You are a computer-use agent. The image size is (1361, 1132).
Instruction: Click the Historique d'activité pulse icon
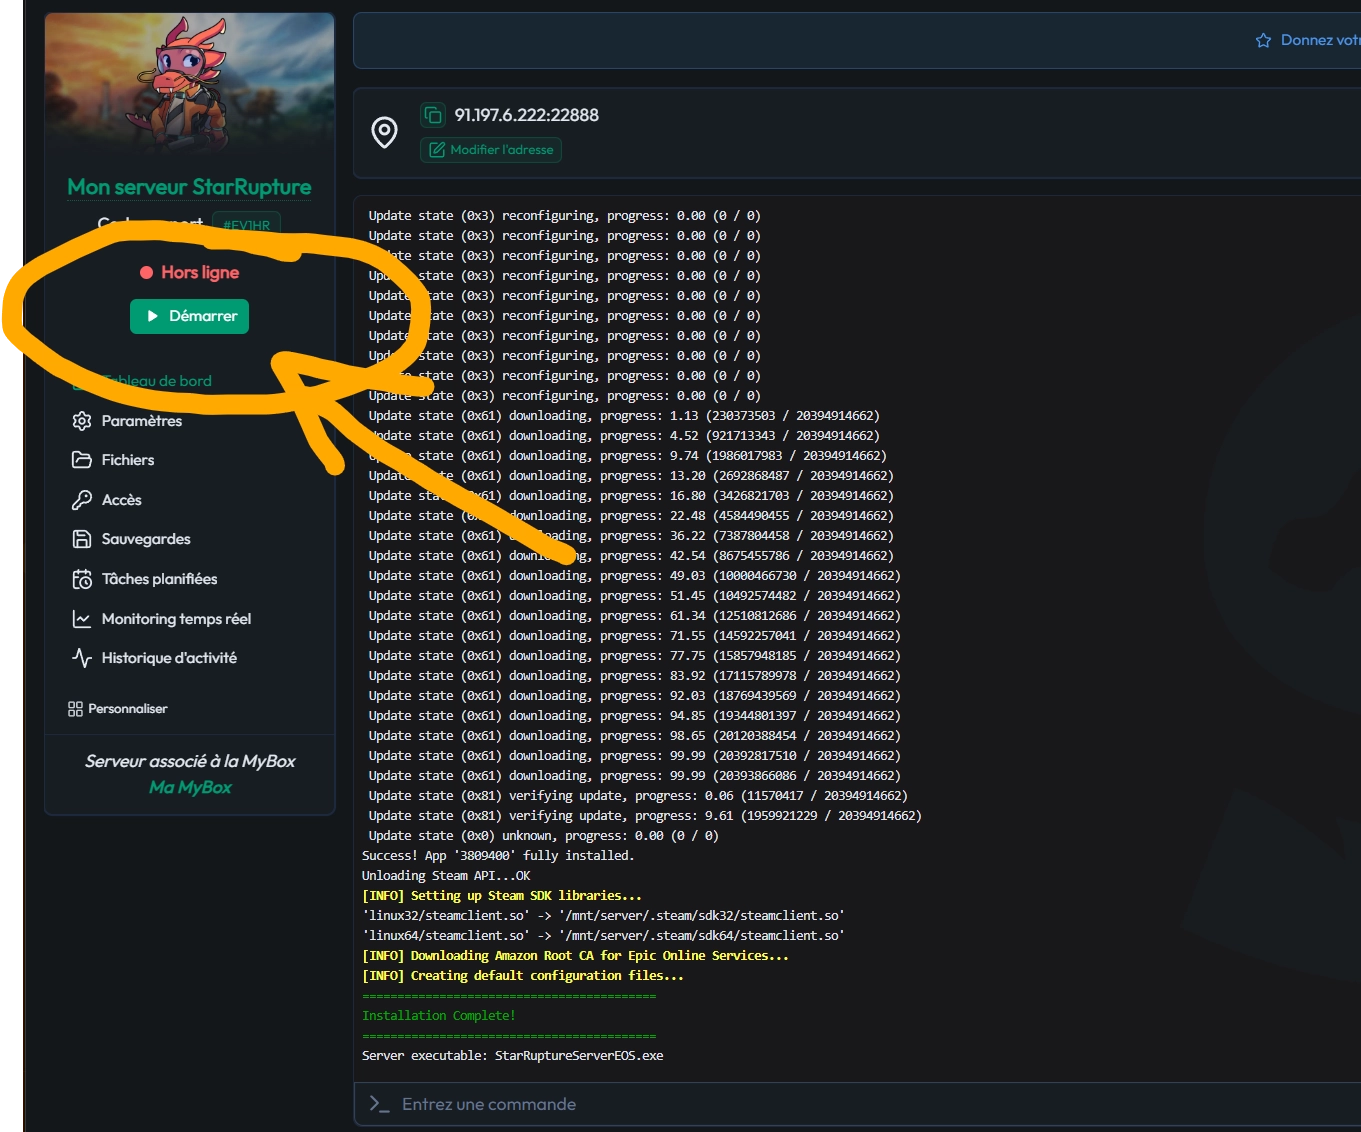(82, 658)
